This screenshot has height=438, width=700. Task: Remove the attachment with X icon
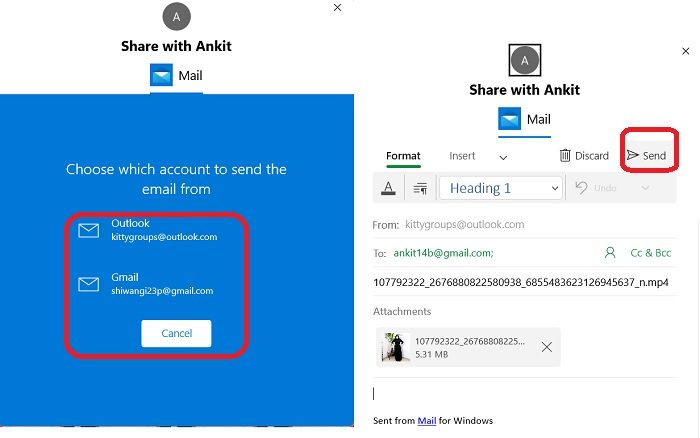point(546,347)
